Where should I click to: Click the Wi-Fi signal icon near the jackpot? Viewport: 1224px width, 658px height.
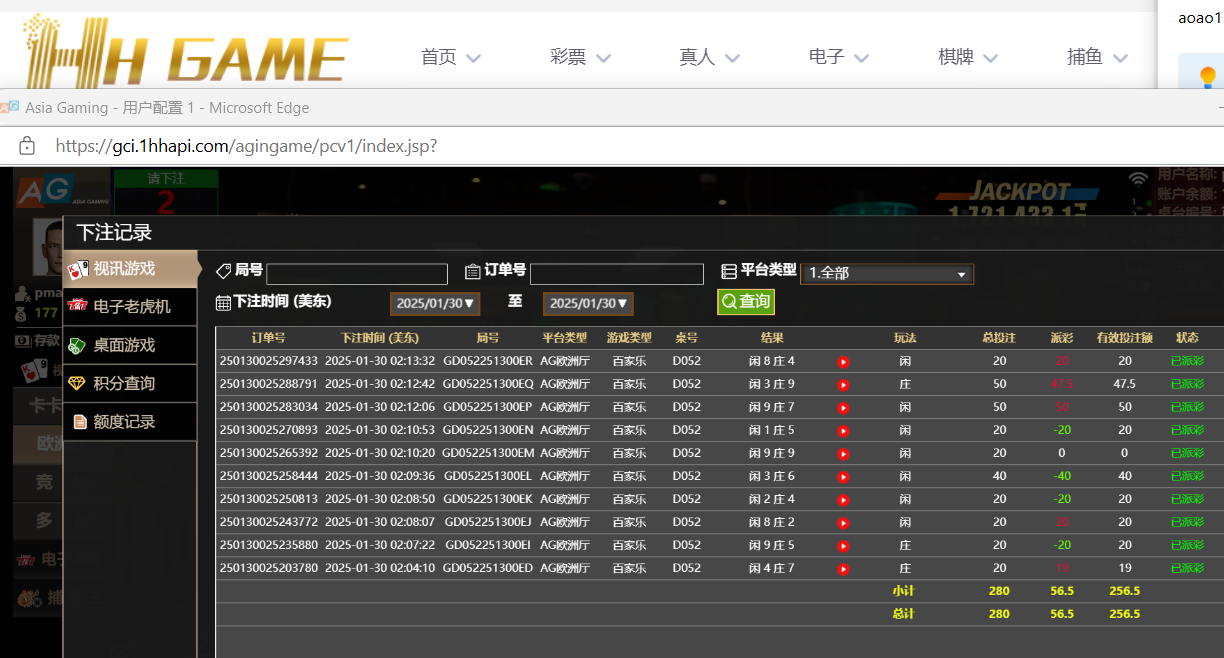1138,180
